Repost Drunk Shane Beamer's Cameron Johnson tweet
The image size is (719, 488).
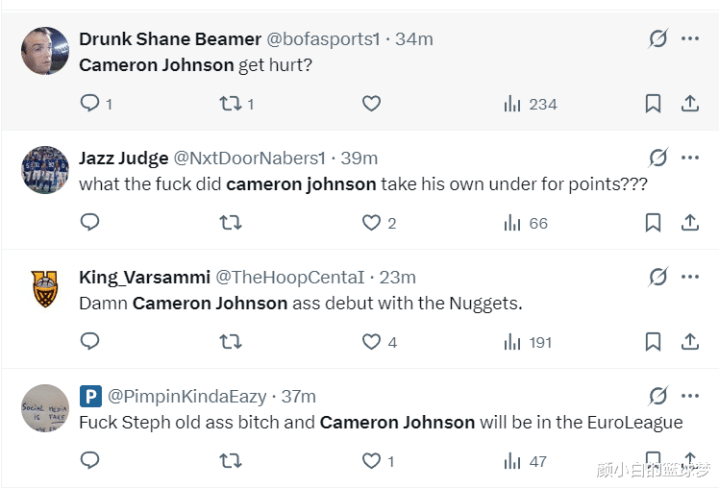[x=230, y=103]
